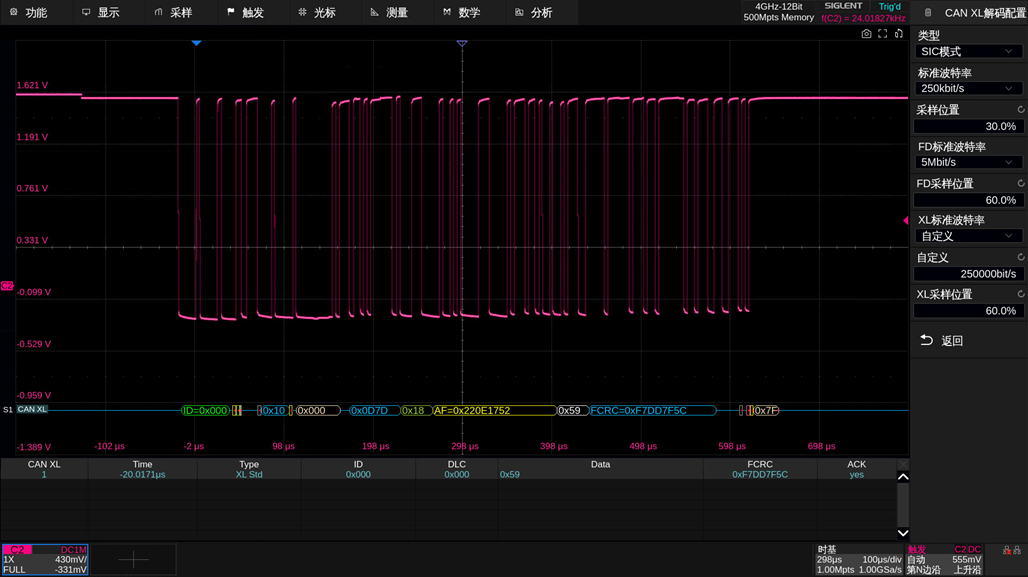Open the 光标 menu

(x=317, y=12)
